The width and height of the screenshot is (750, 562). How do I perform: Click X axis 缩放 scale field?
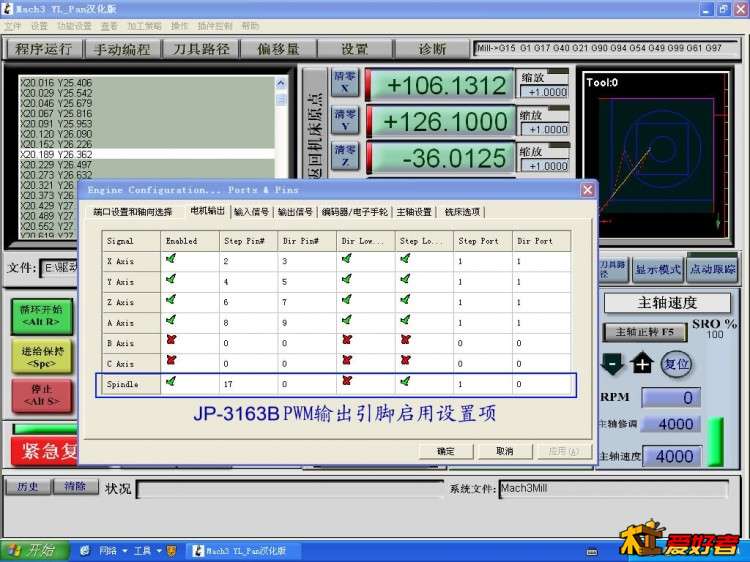[x=544, y=91]
